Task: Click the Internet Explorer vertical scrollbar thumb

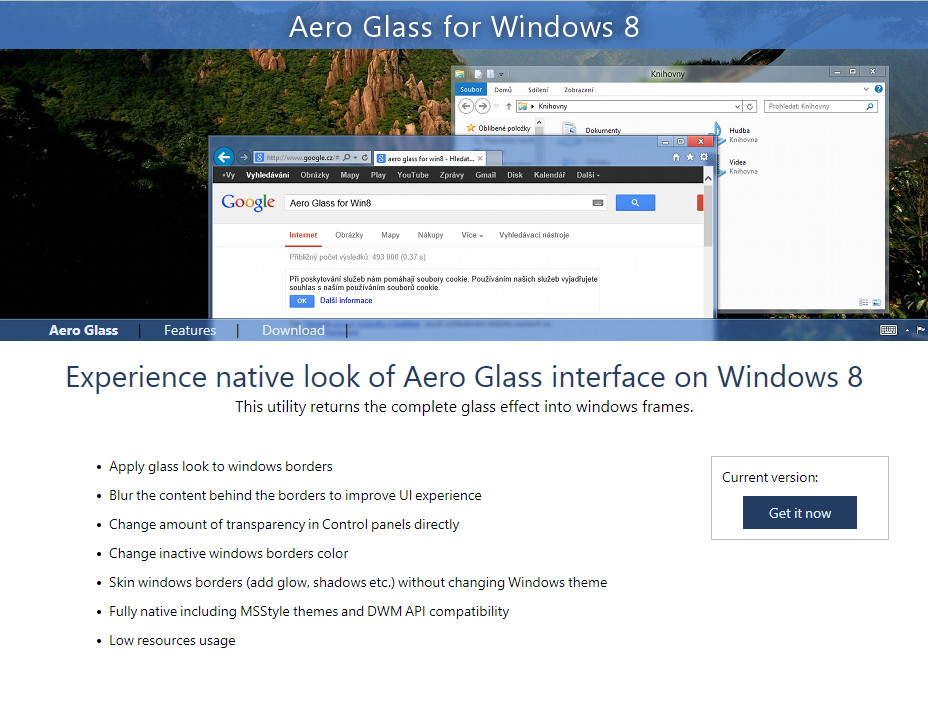Action: coord(708,216)
